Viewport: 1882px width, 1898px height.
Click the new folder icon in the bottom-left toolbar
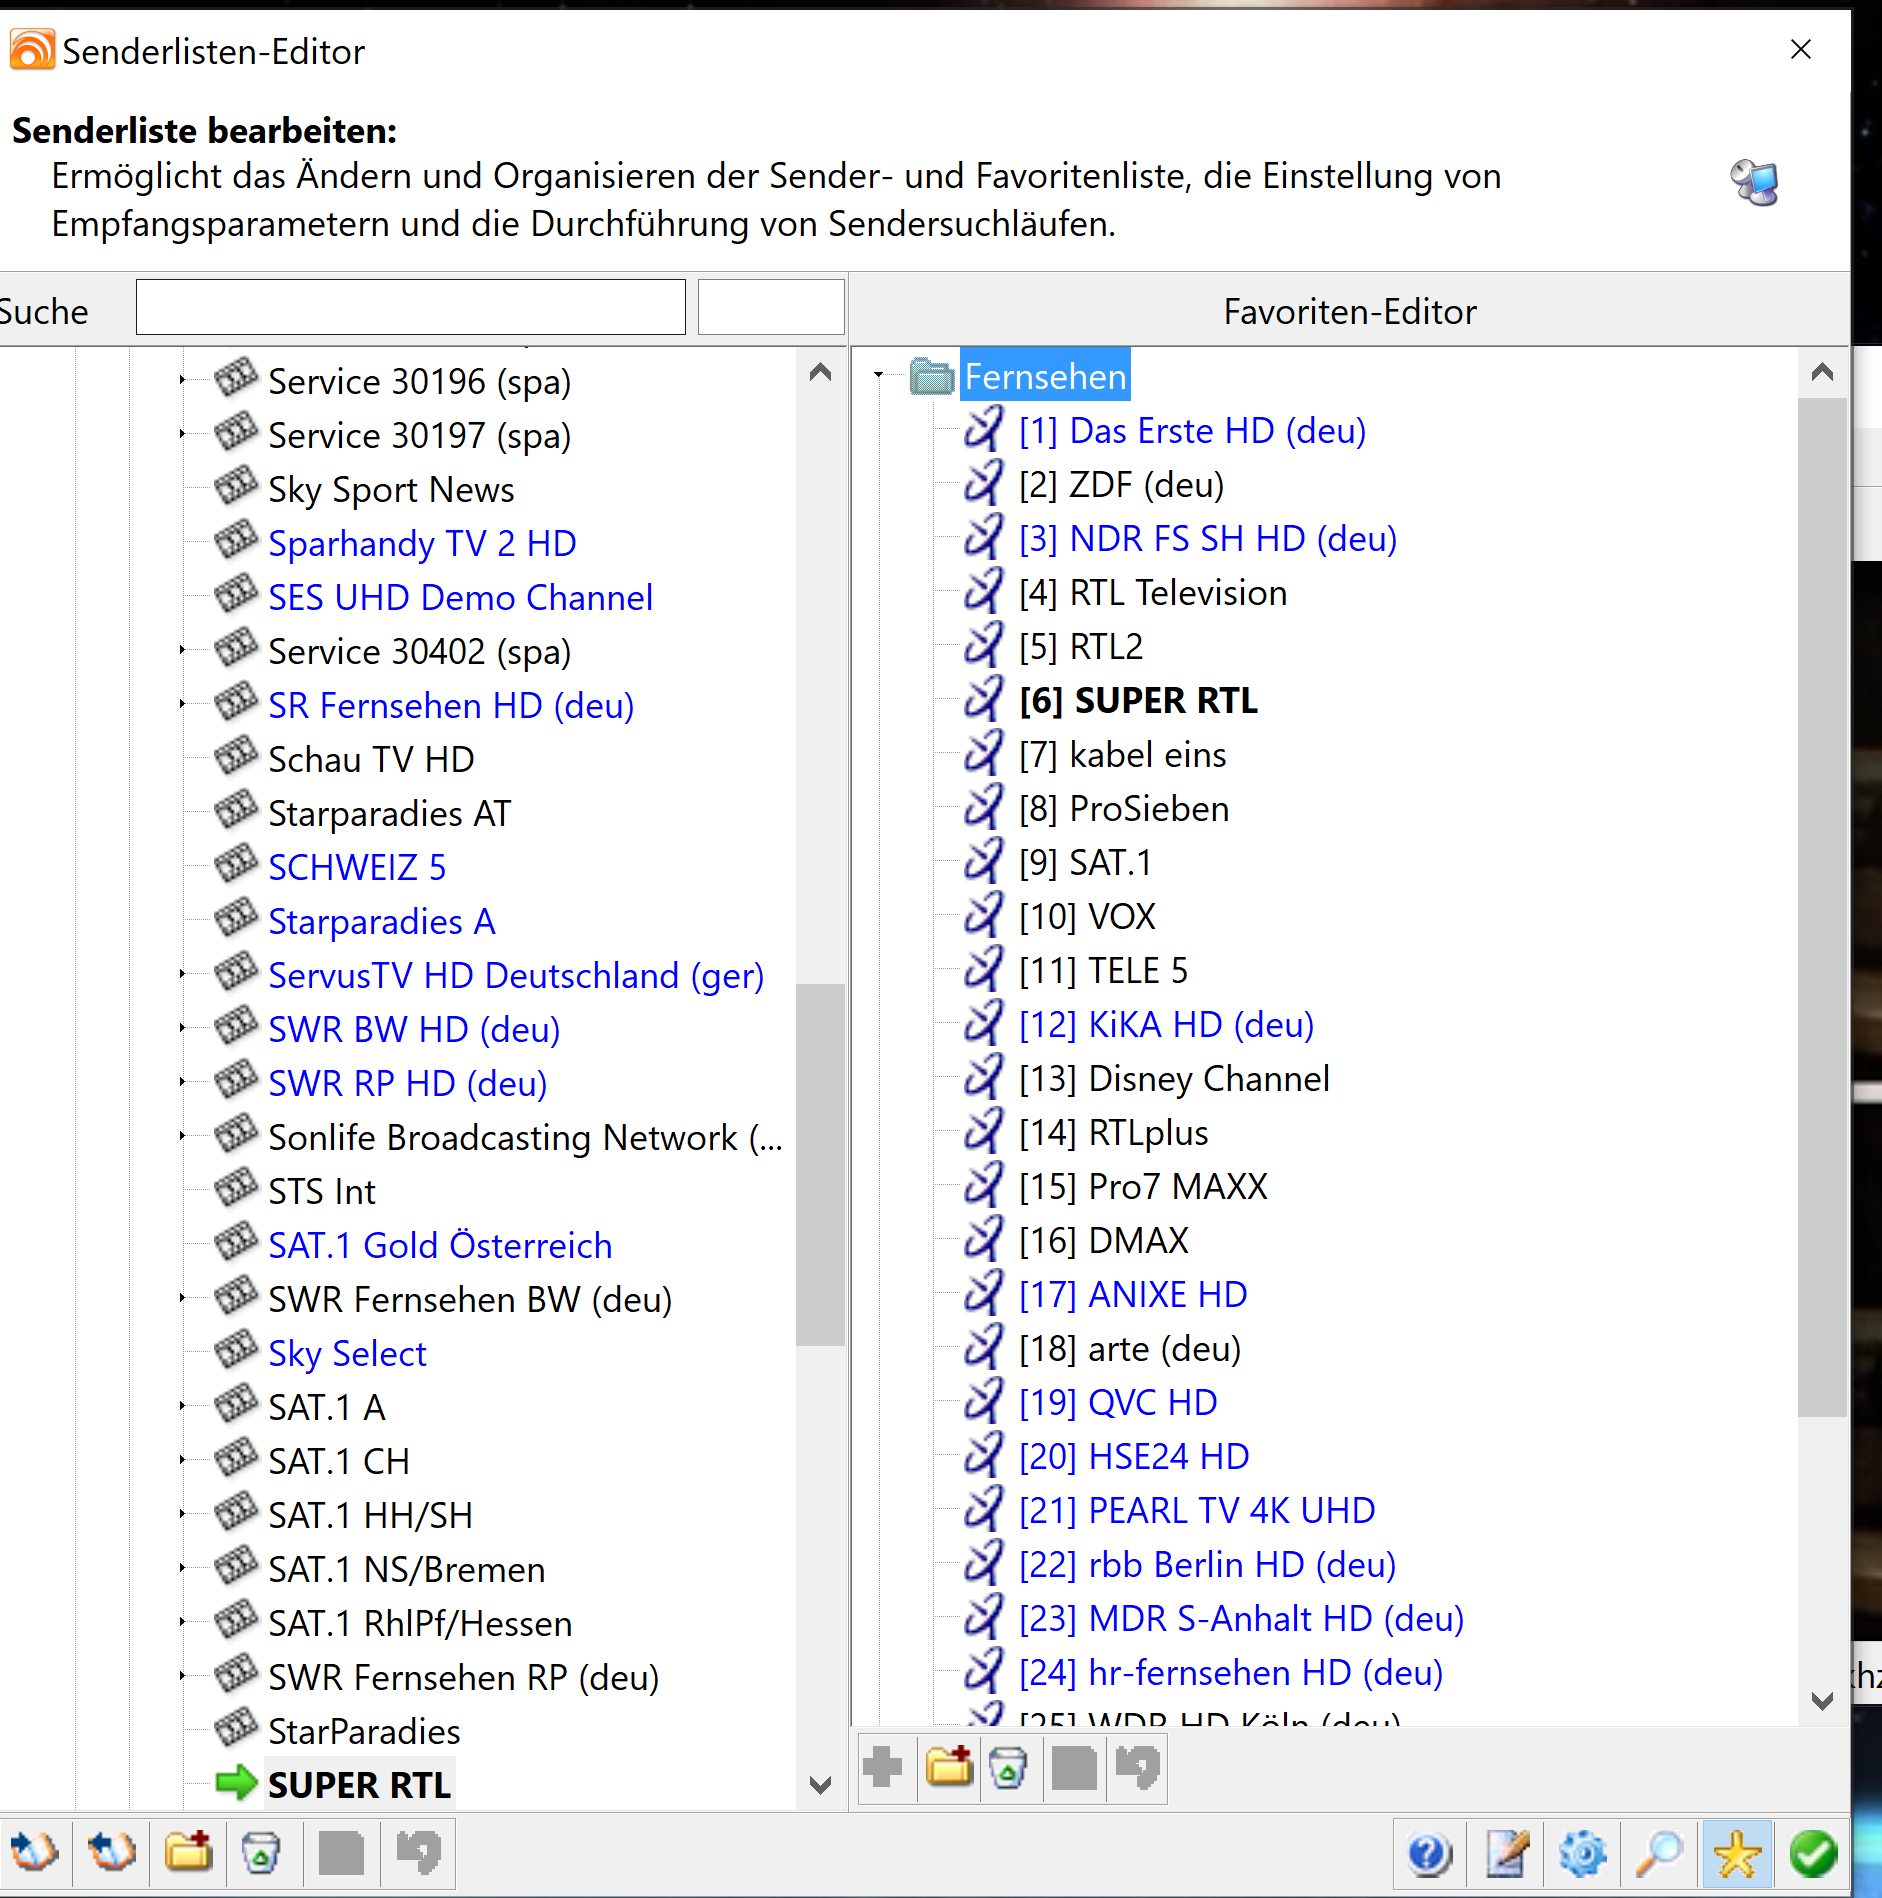[x=188, y=1853]
